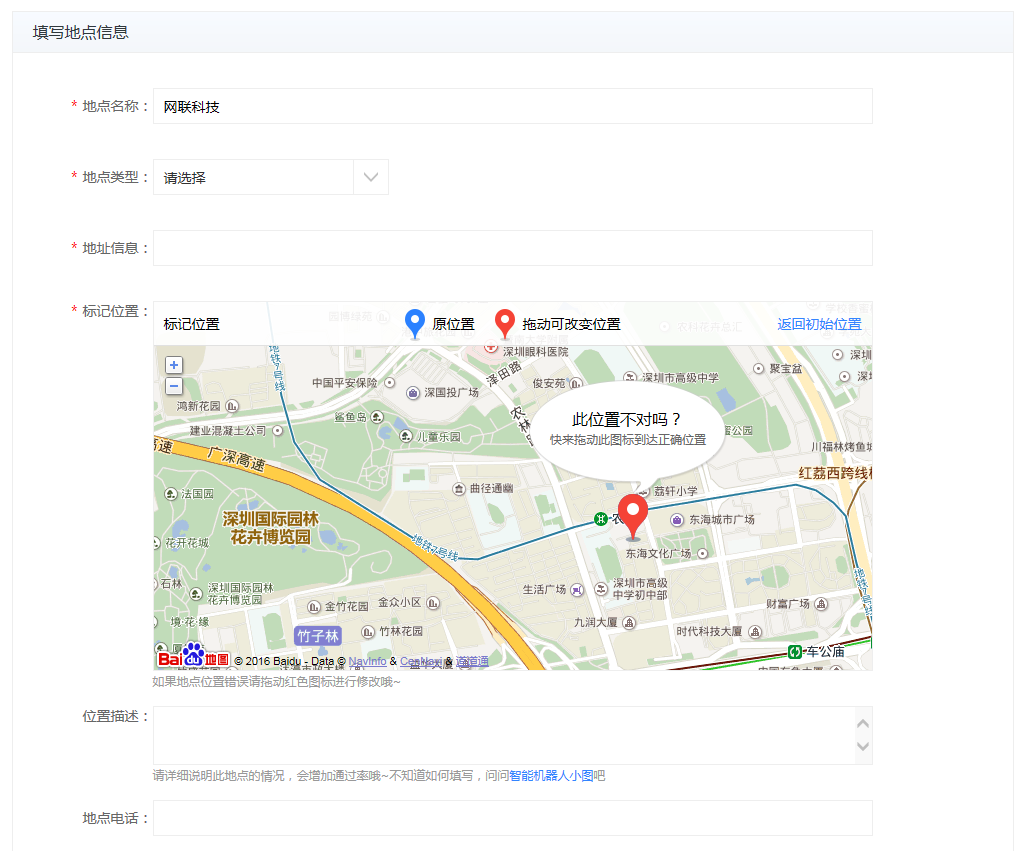Screen dimensions: 1027x851
Task: Select the 地点电话 input field
Action: (512, 818)
